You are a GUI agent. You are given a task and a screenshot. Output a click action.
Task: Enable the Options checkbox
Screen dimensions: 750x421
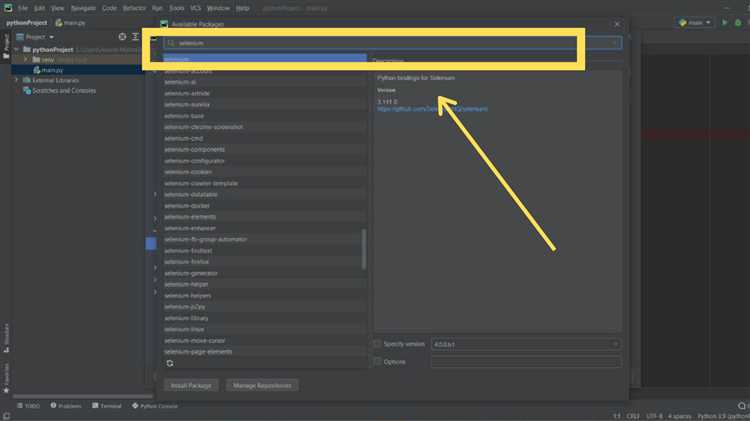377,362
